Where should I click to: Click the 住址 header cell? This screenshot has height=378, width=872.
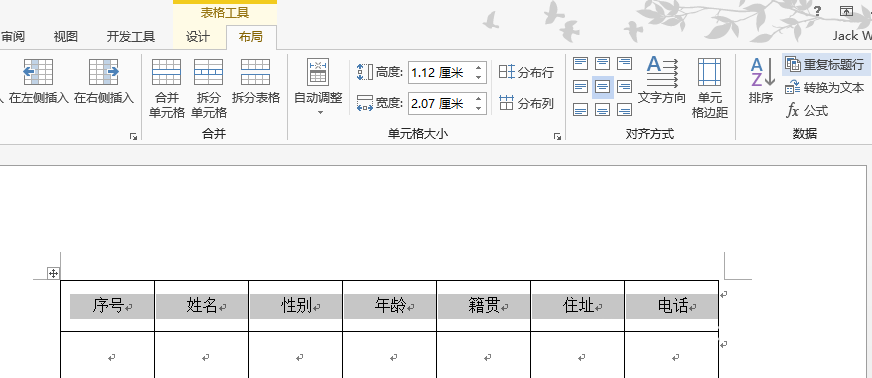578,306
